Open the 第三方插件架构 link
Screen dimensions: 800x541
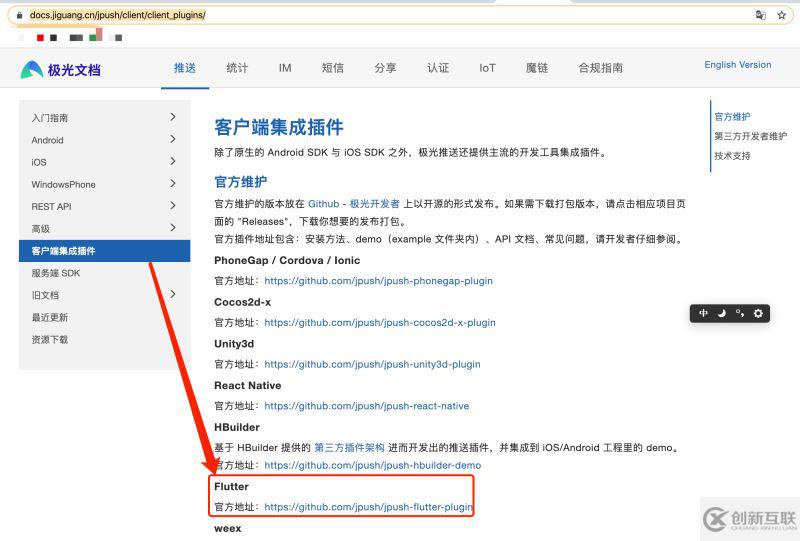click(x=349, y=448)
